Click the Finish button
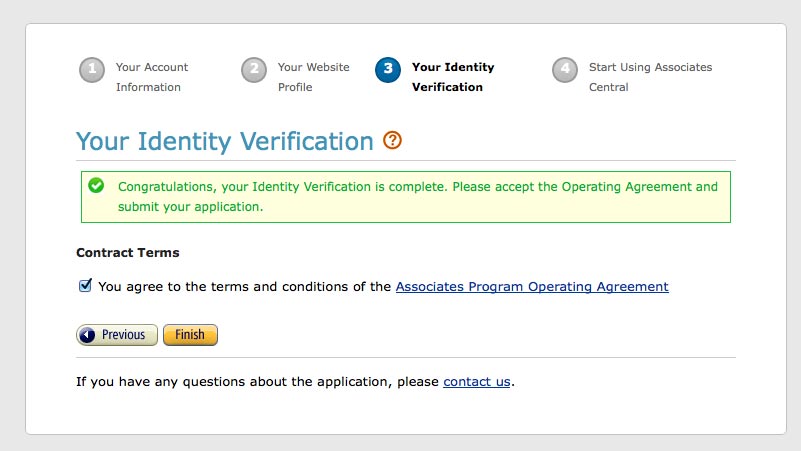The height and width of the screenshot is (451, 801). (x=191, y=335)
